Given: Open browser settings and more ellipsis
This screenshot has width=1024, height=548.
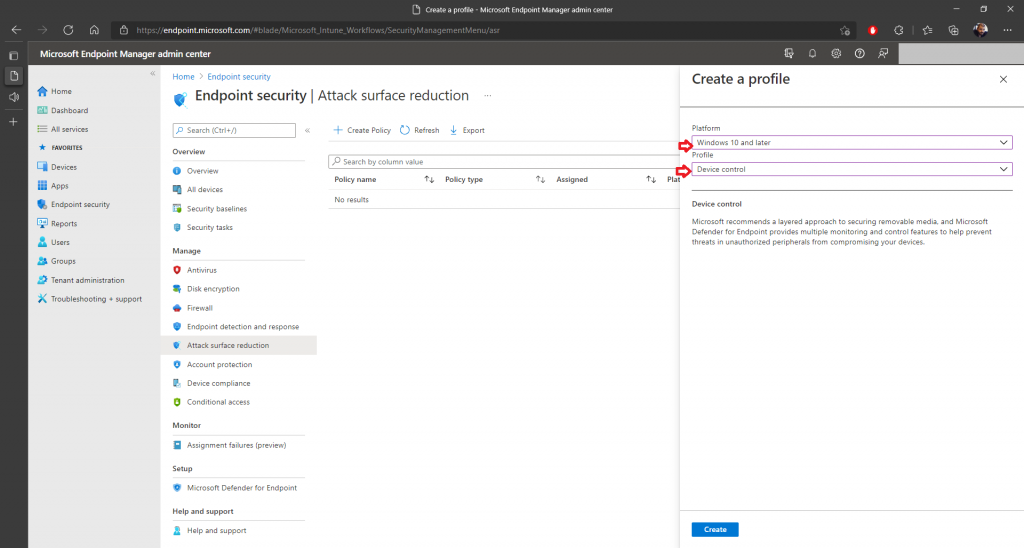Looking at the screenshot, I should coord(1008,30).
